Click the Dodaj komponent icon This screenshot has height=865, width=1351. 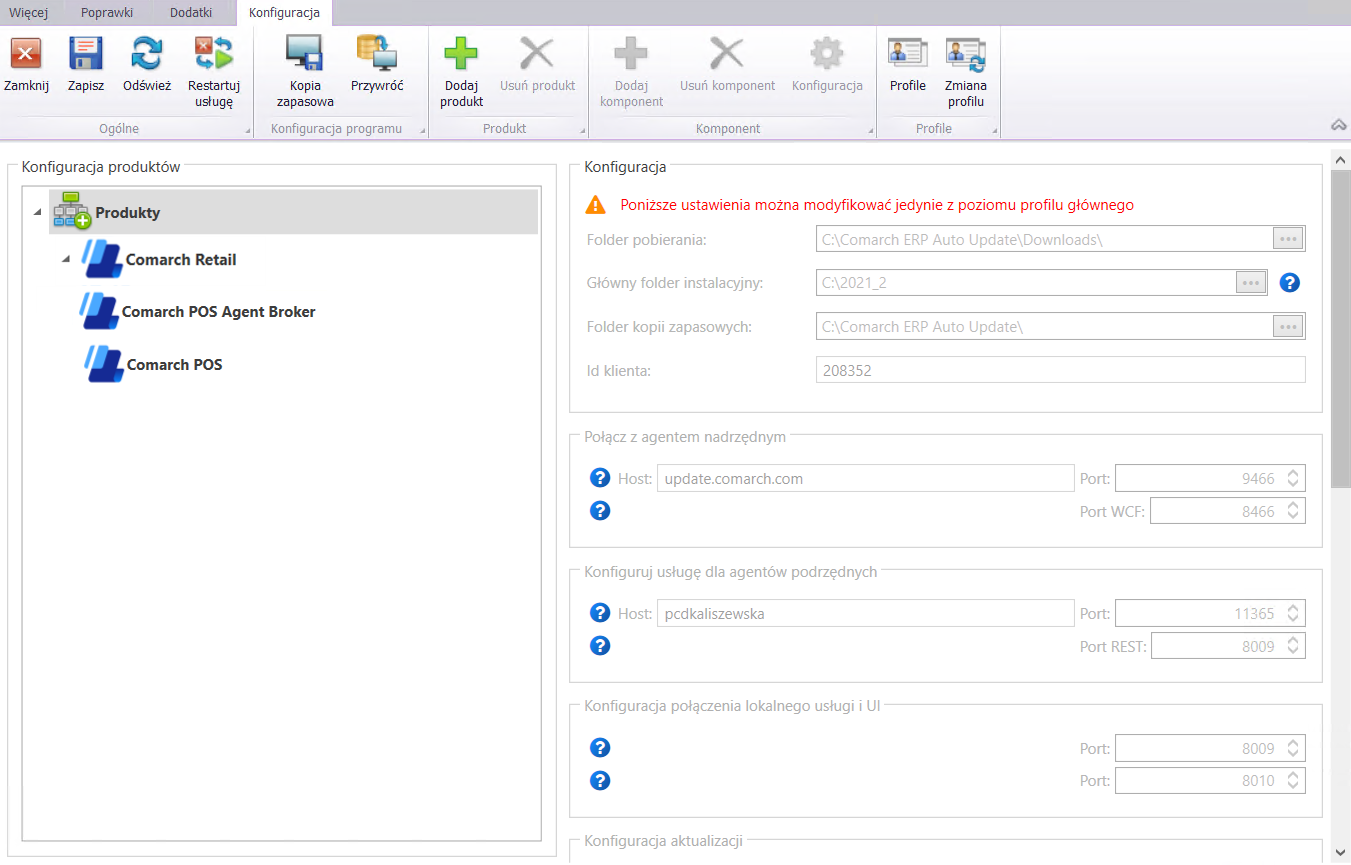(631, 53)
